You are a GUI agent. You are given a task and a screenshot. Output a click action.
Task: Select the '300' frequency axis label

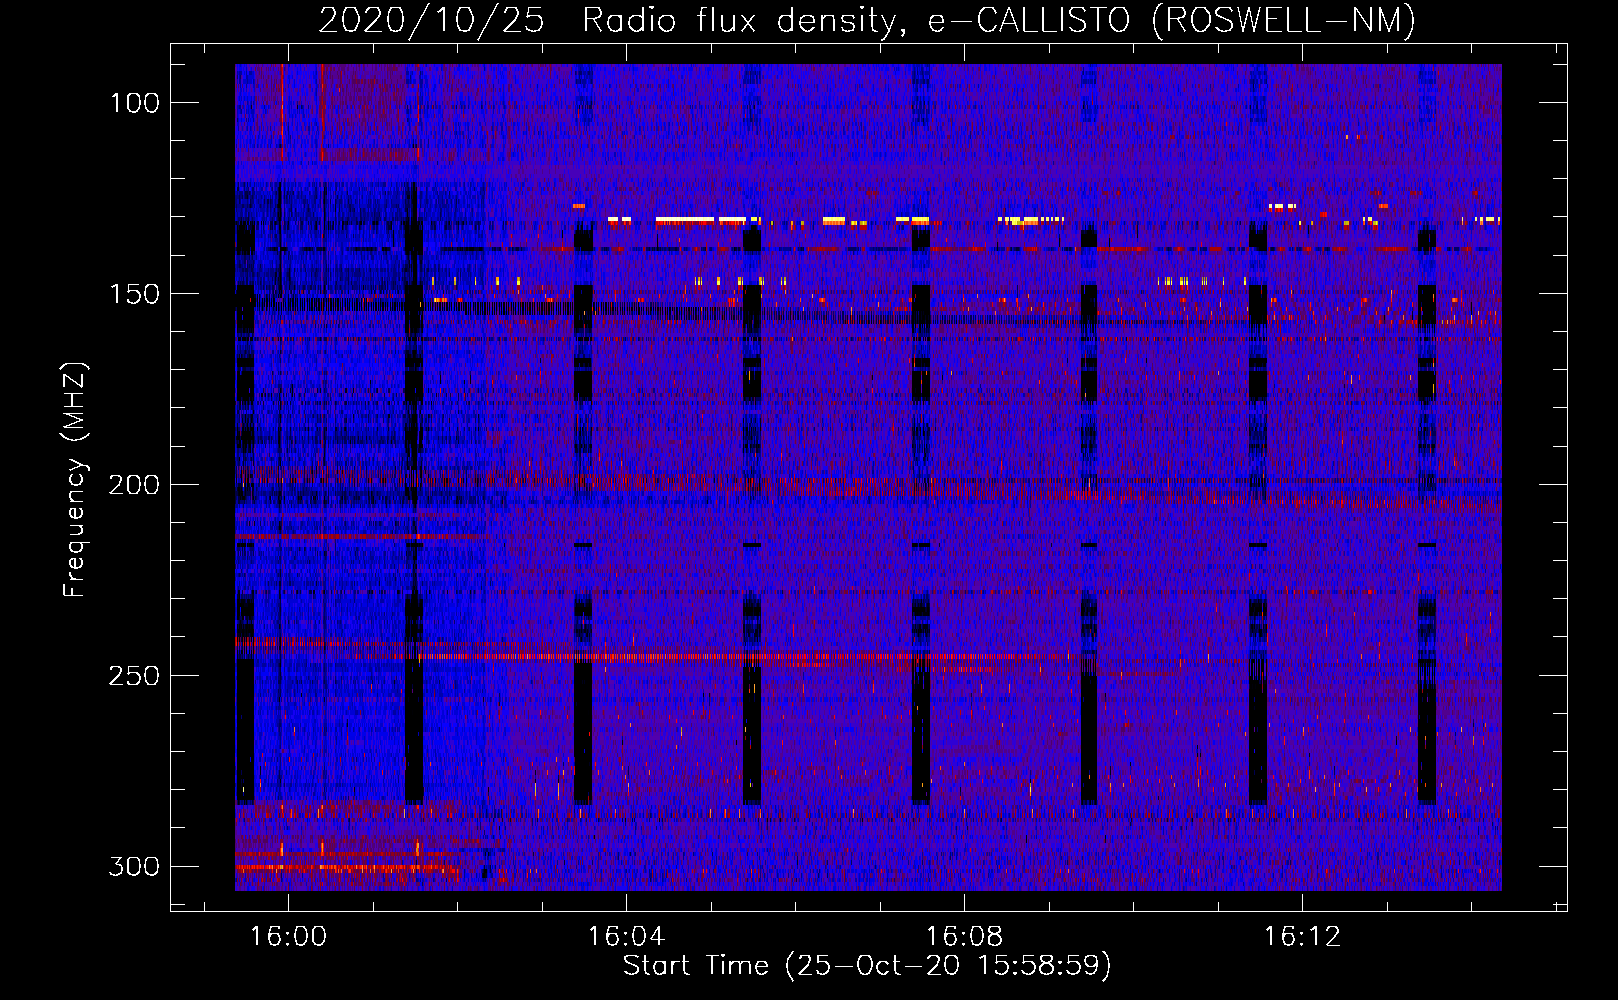133,867
